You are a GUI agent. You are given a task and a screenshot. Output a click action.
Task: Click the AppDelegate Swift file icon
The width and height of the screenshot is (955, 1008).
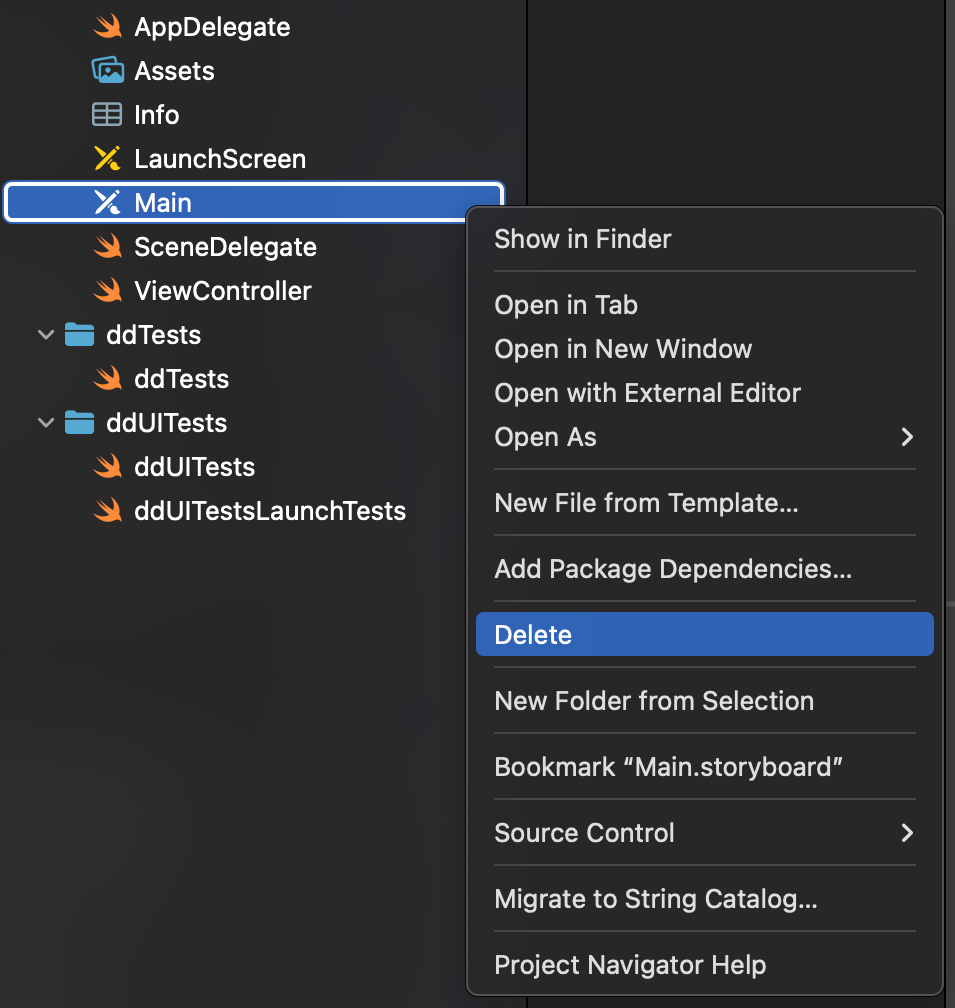107,27
